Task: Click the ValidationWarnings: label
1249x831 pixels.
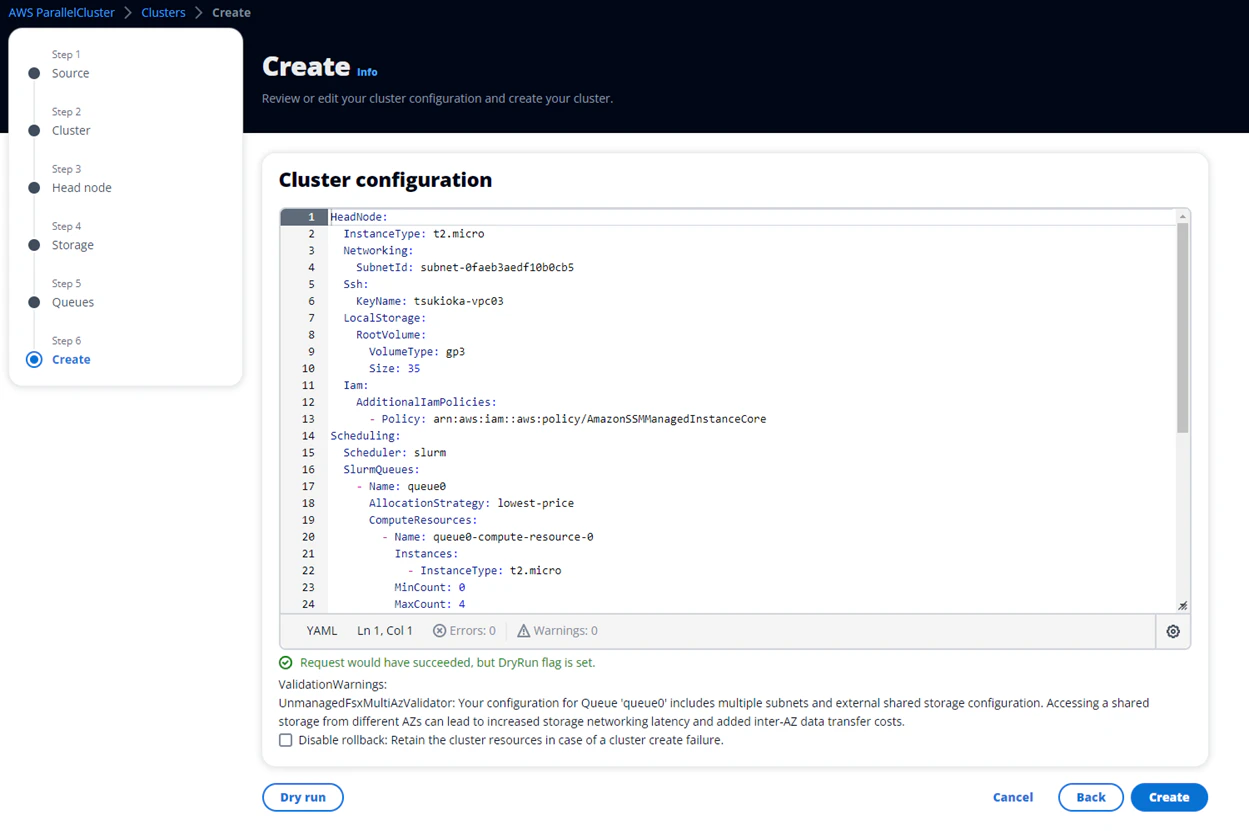Action: [332, 685]
